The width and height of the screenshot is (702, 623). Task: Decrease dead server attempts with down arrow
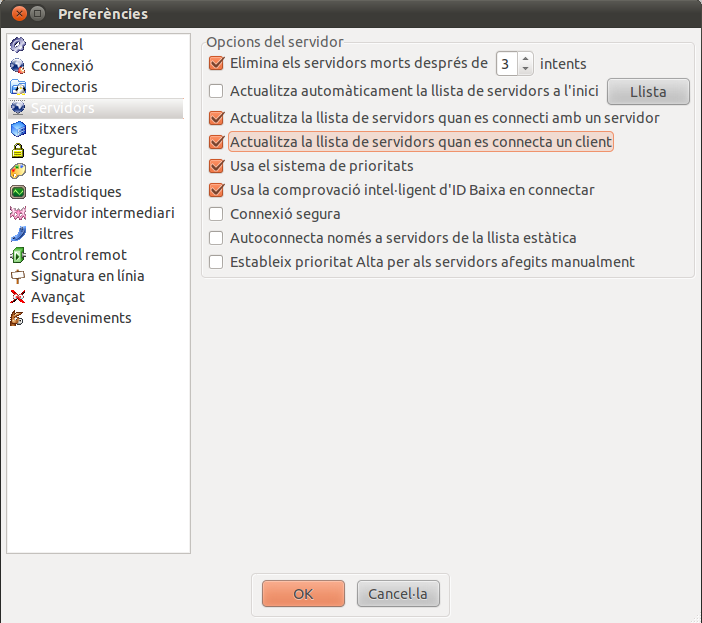(525, 69)
